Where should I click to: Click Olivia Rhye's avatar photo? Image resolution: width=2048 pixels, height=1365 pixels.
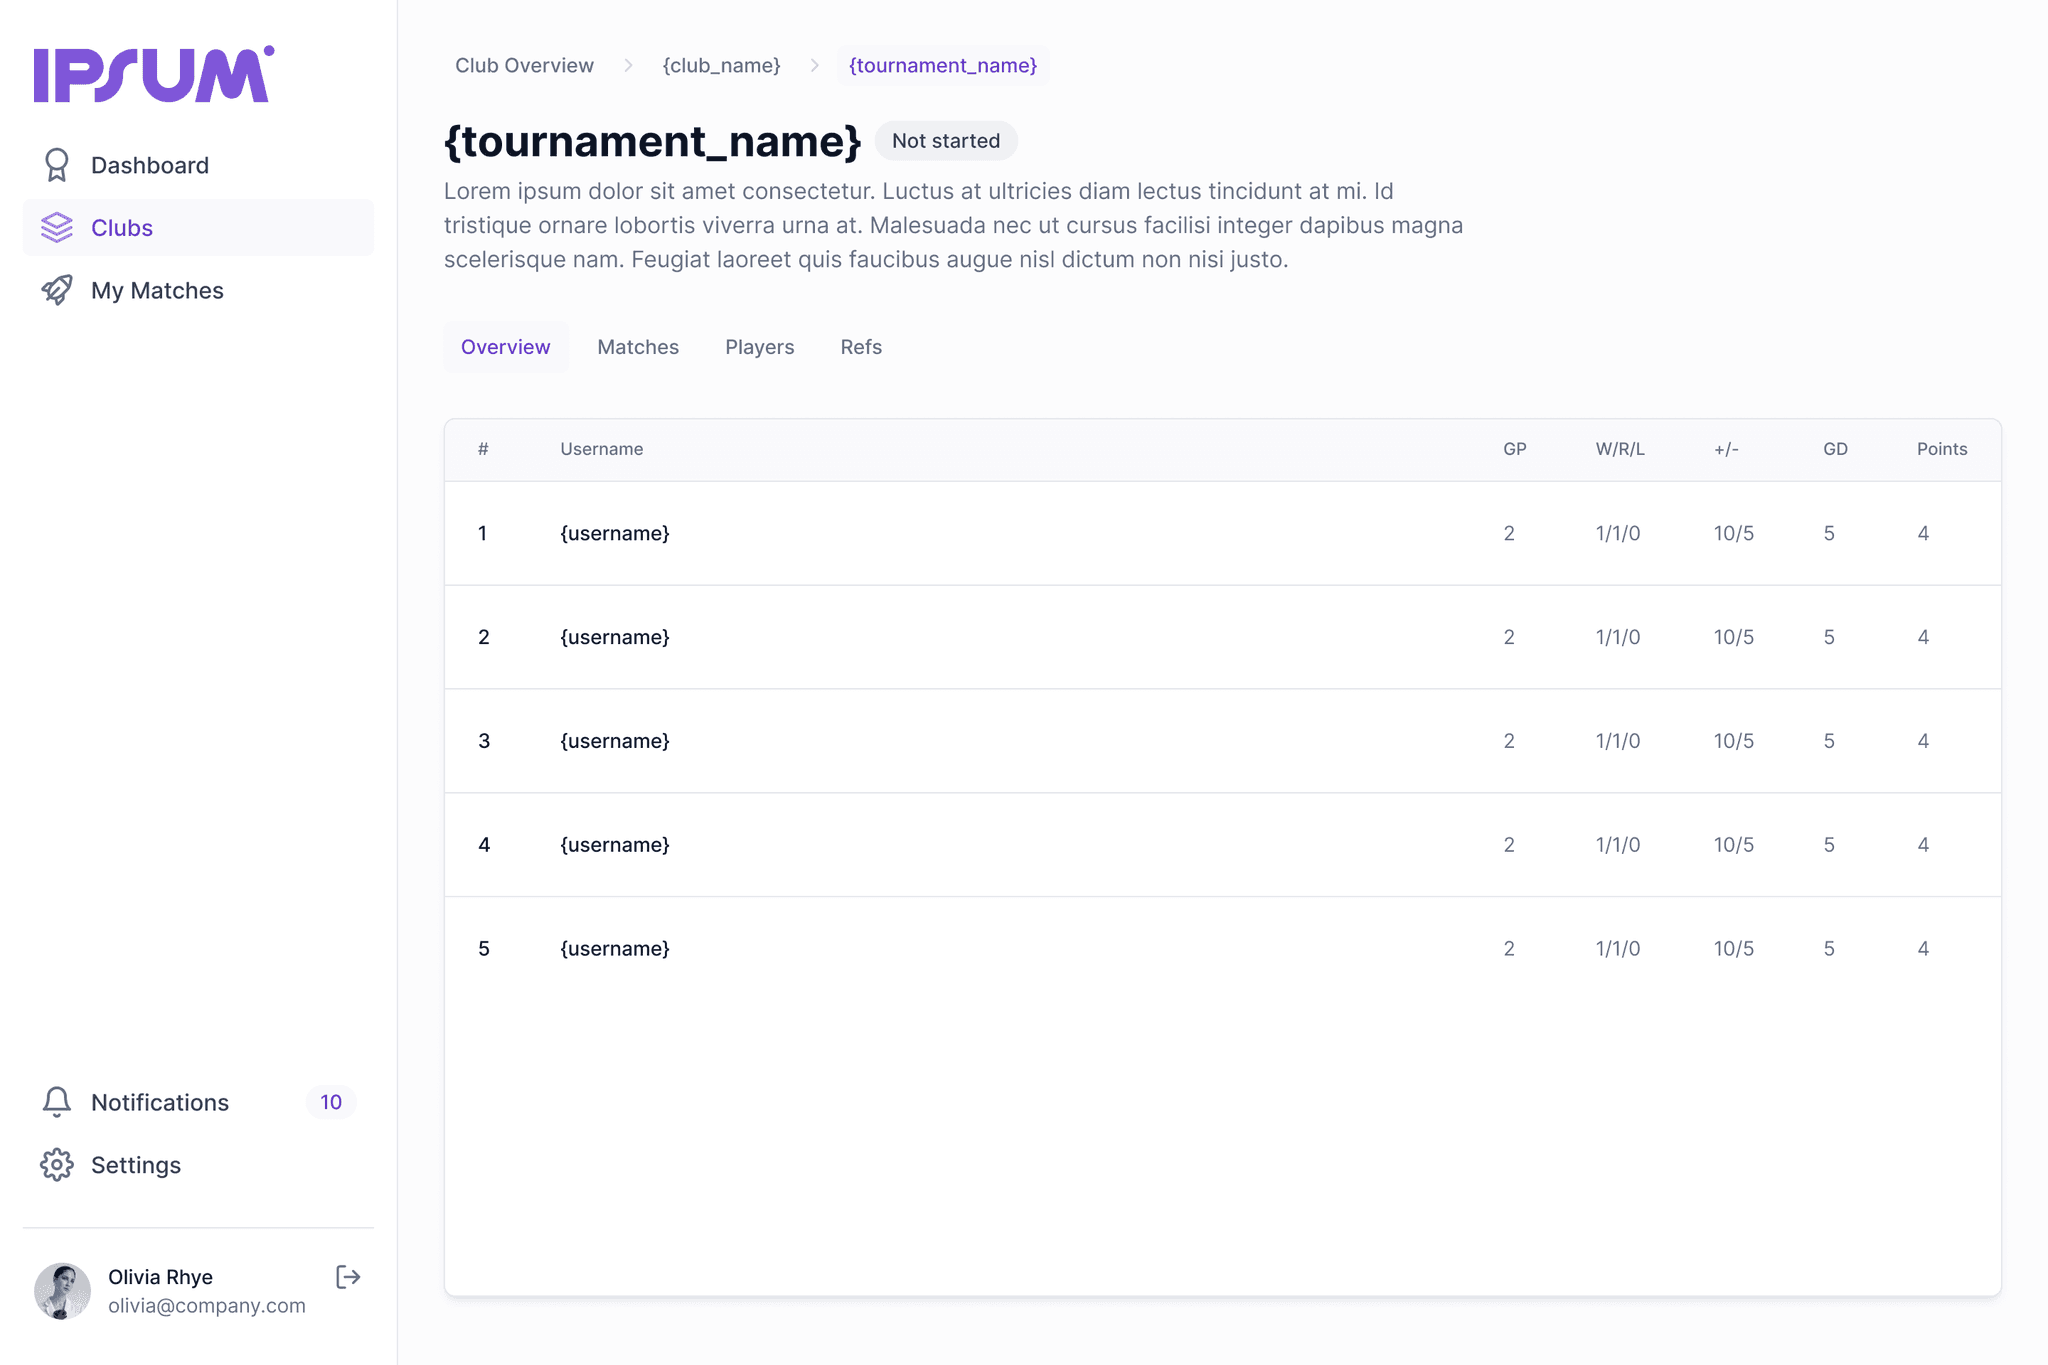pos(62,1291)
